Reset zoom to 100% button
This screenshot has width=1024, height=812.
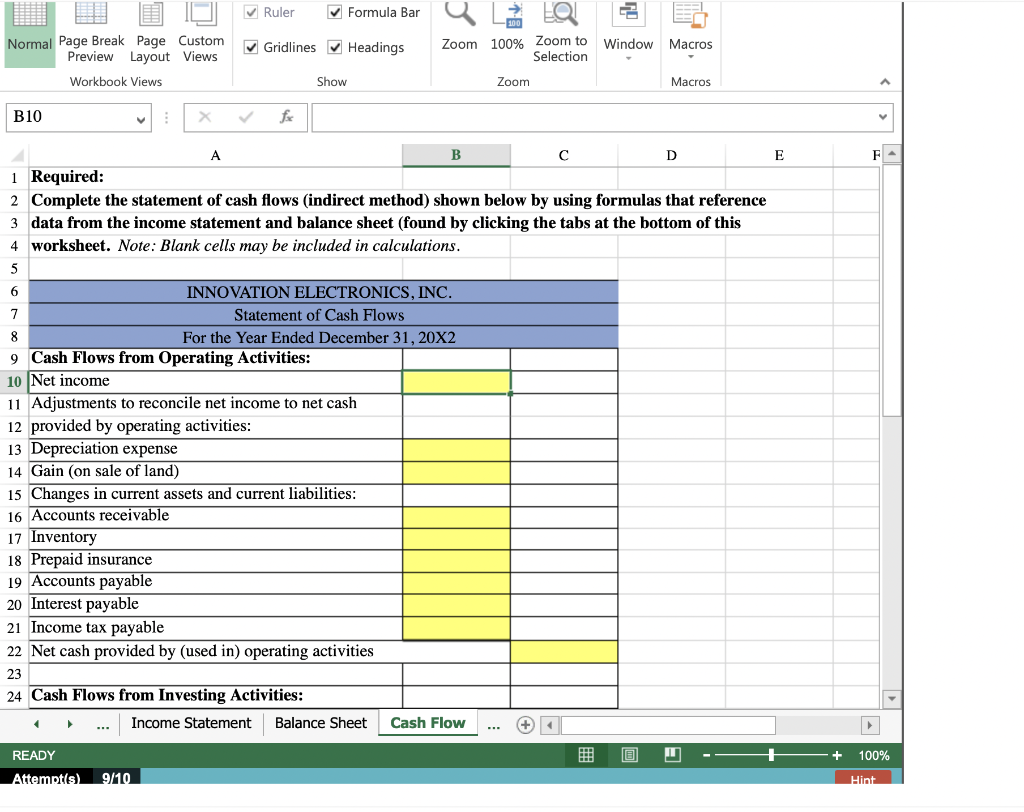click(x=507, y=27)
